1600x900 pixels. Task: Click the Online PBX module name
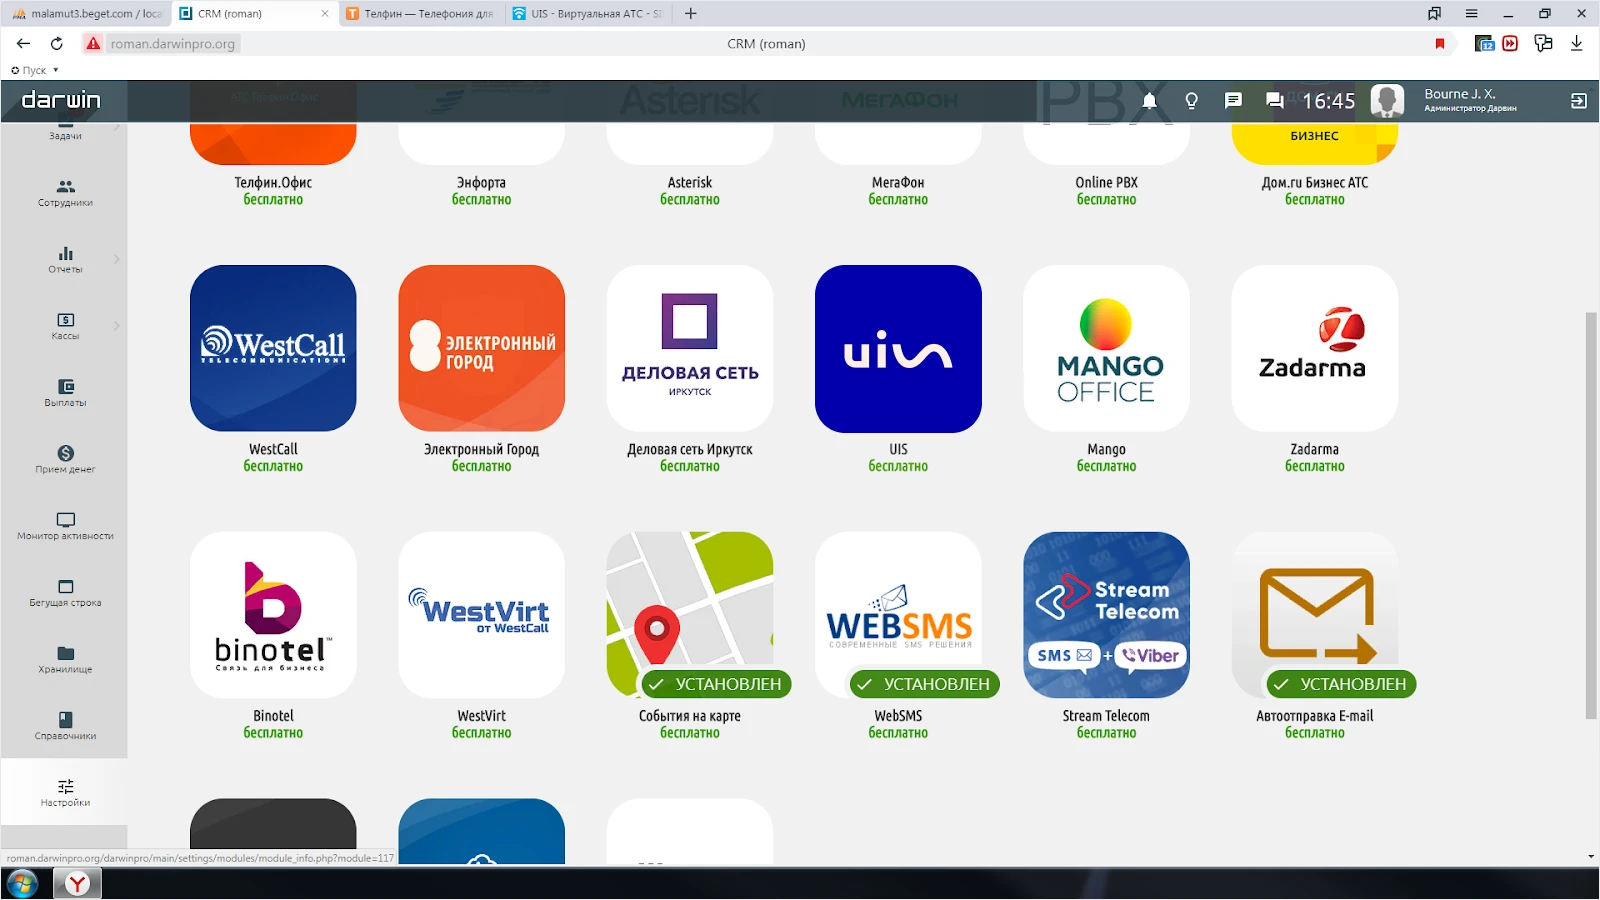tap(1106, 182)
